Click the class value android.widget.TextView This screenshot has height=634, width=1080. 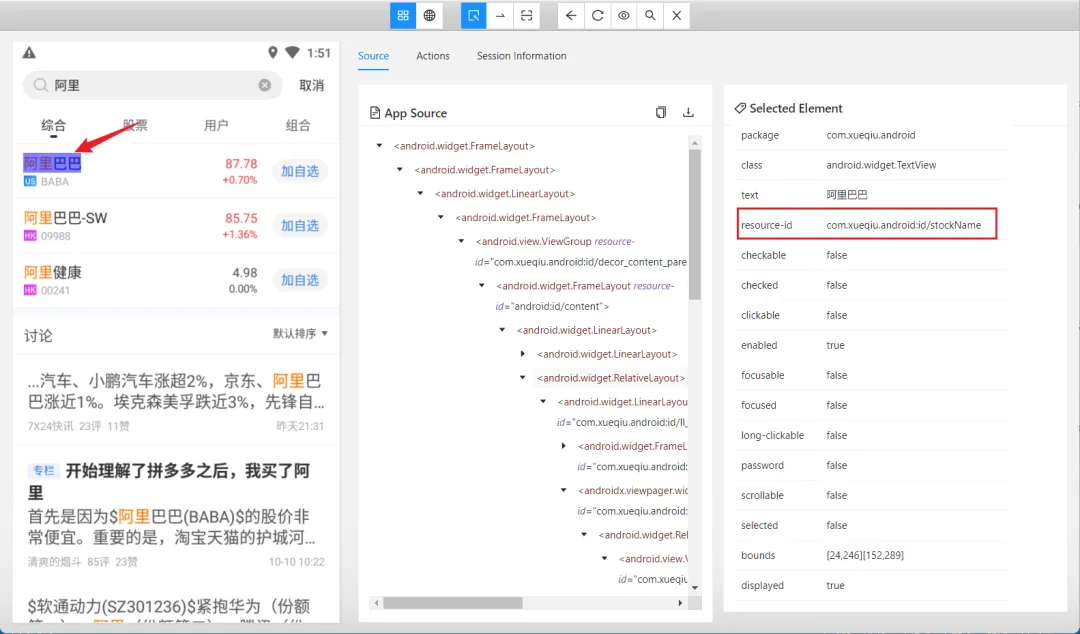click(x=881, y=165)
